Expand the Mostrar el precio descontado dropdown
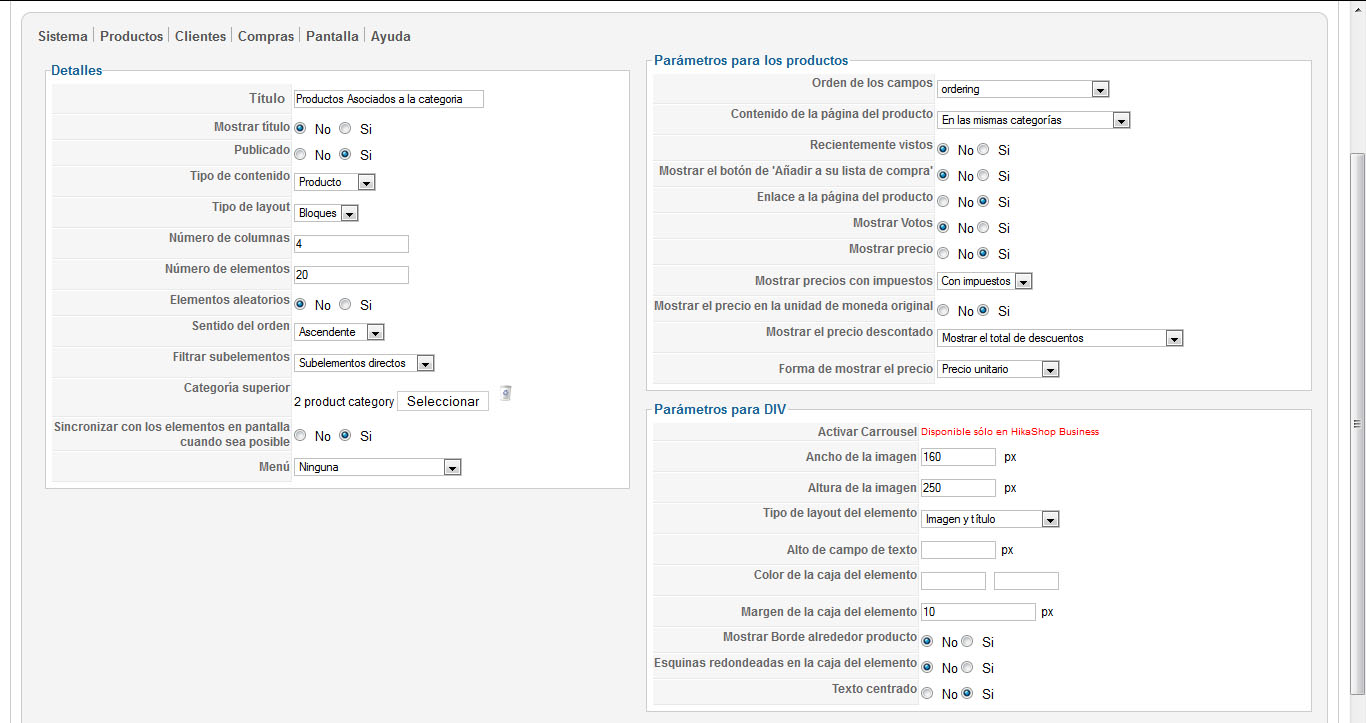 click(x=1060, y=338)
